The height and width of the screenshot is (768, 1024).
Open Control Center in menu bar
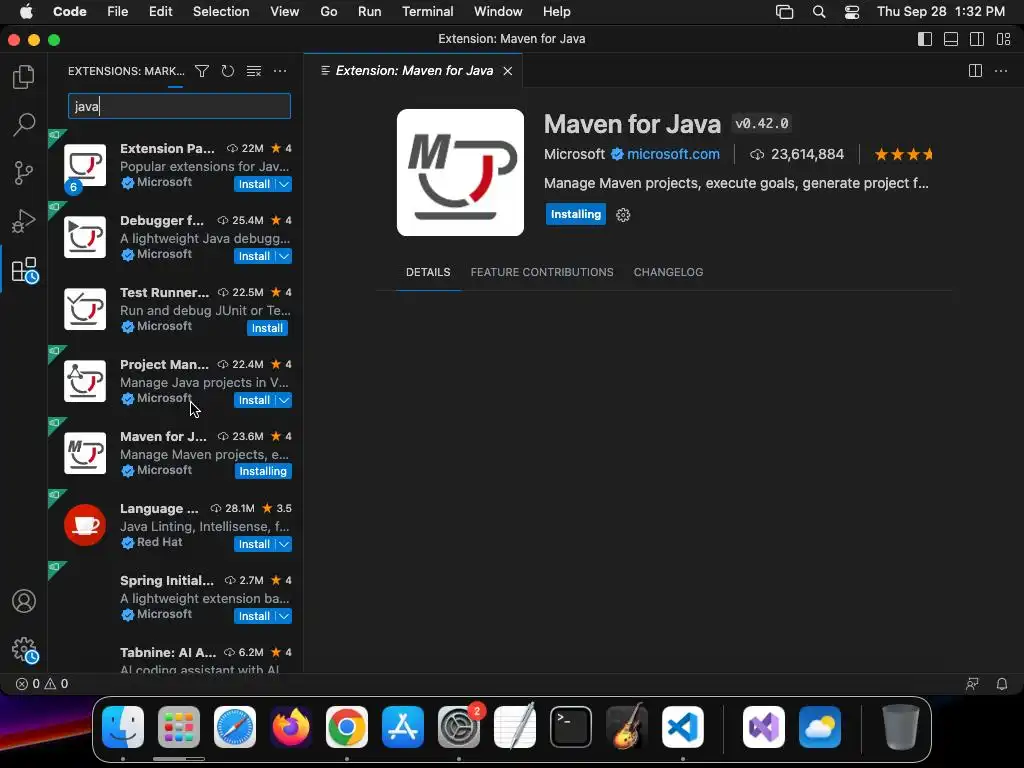tap(852, 12)
